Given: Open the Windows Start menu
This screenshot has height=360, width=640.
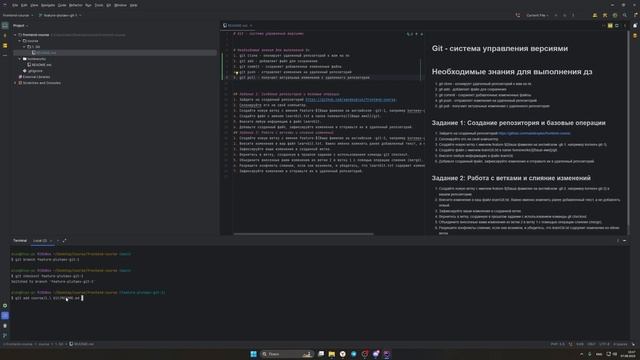Looking at the screenshot, I should pos(253,354).
